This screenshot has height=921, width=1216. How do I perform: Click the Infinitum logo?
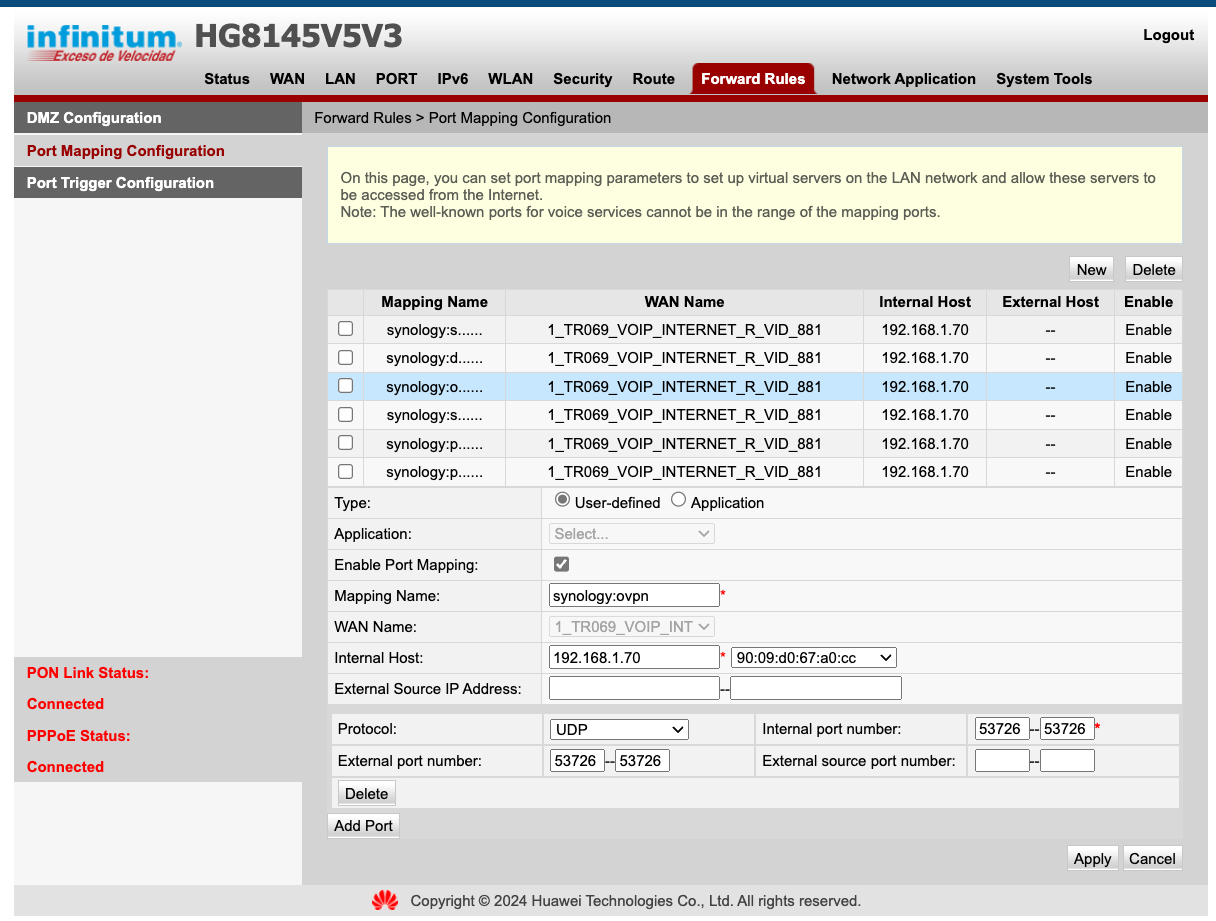(104, 43)
